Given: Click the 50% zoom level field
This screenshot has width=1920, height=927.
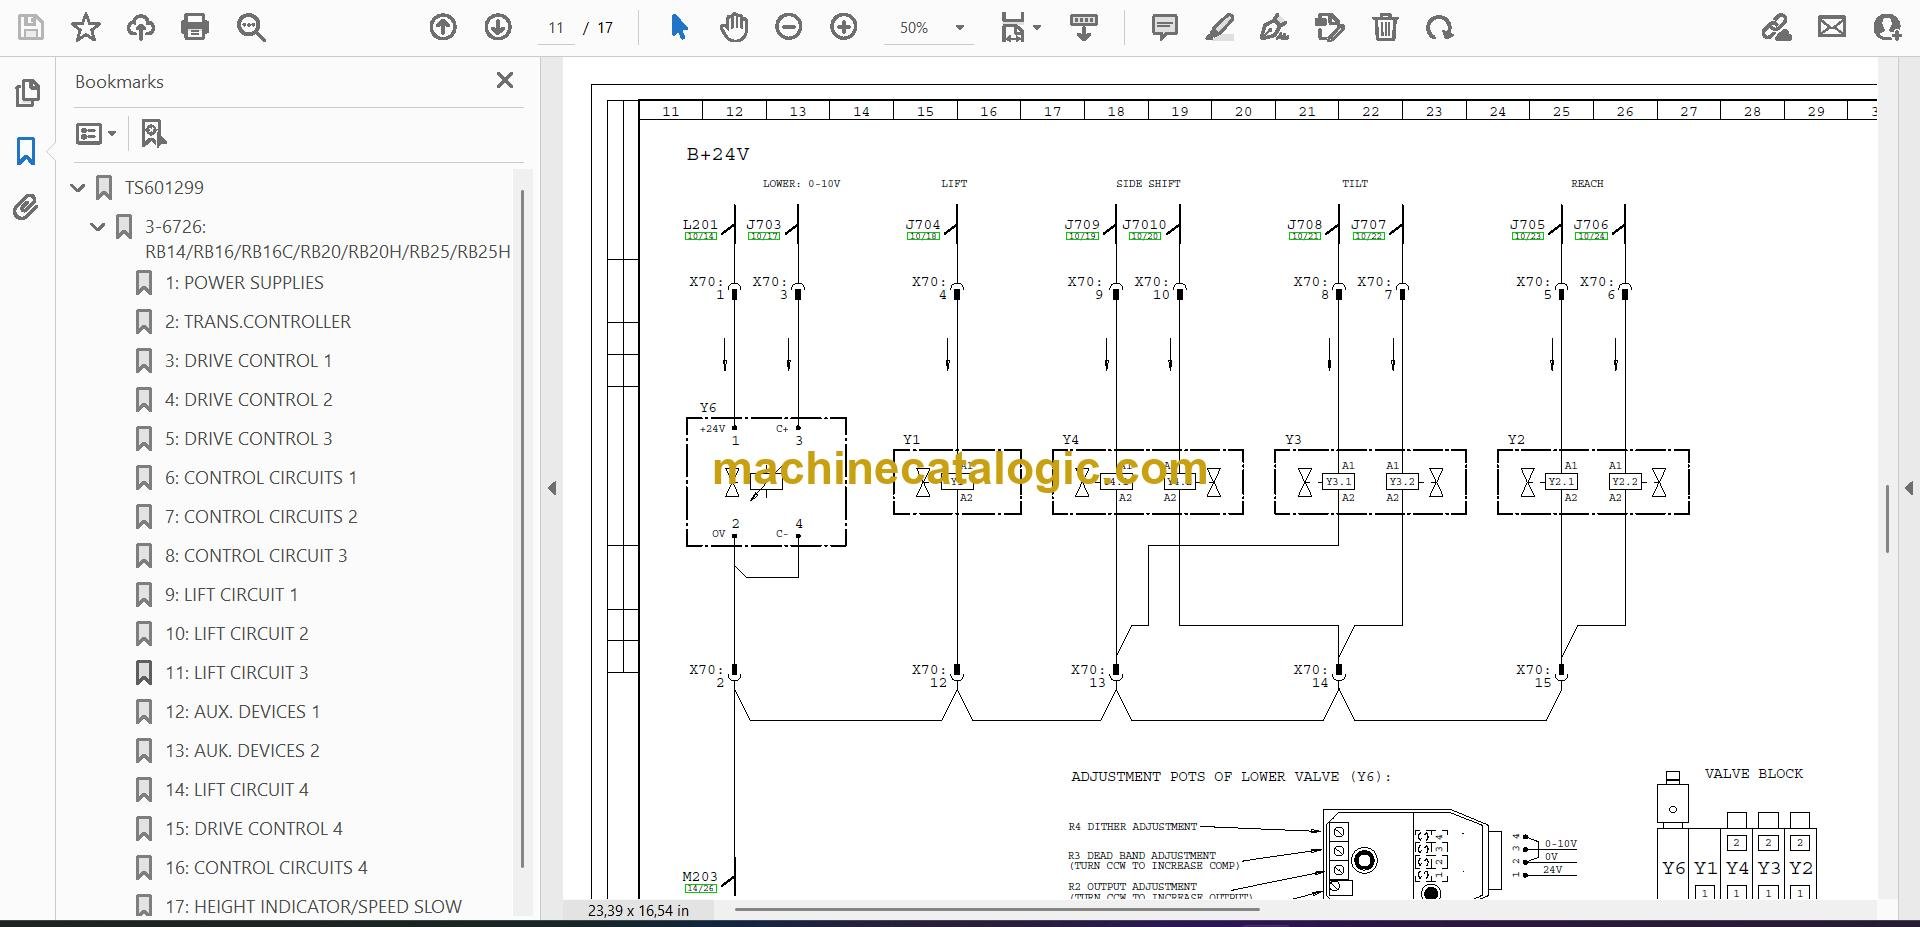Looking at the screenshot, I should 914,28.
